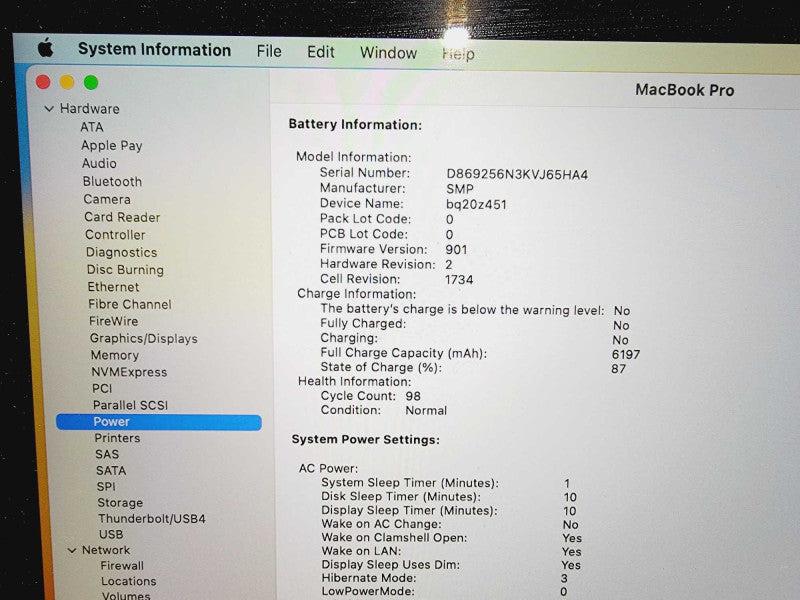Select the highlighted Power item
This screenshot has width=800, height=600.
[x=159, y=422]
